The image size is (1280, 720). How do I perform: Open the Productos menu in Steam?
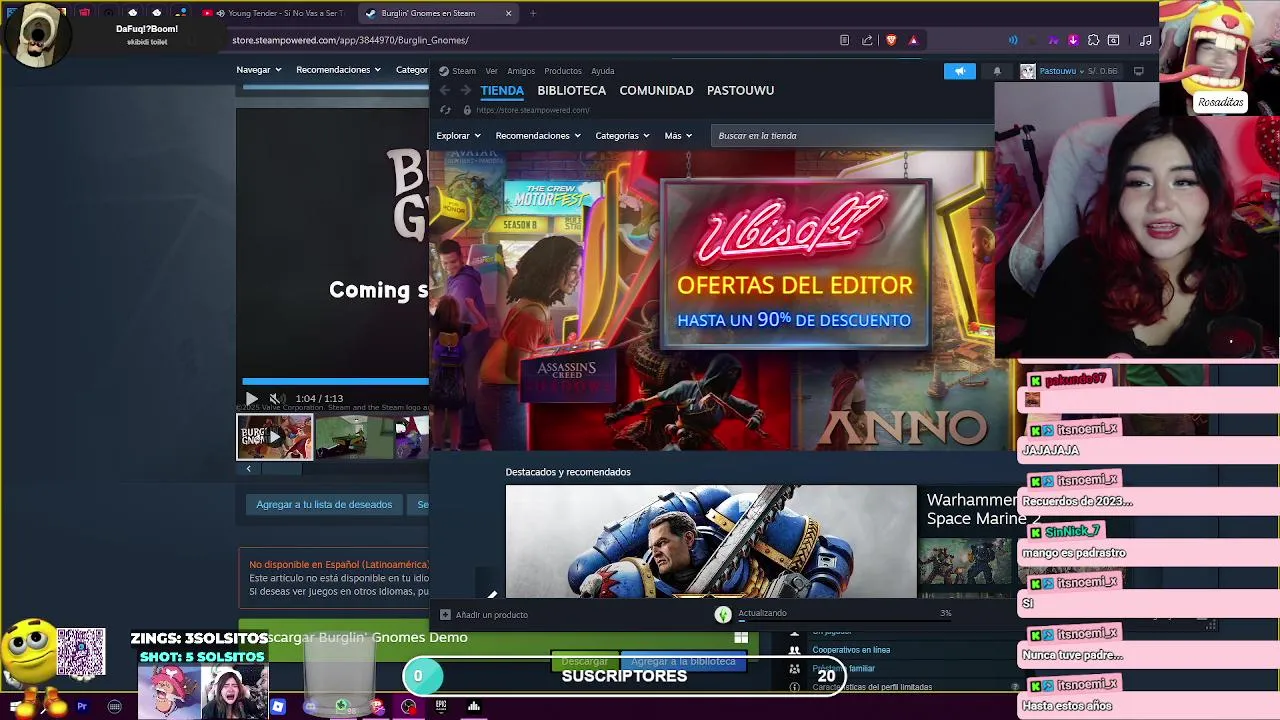pos(563,71)
